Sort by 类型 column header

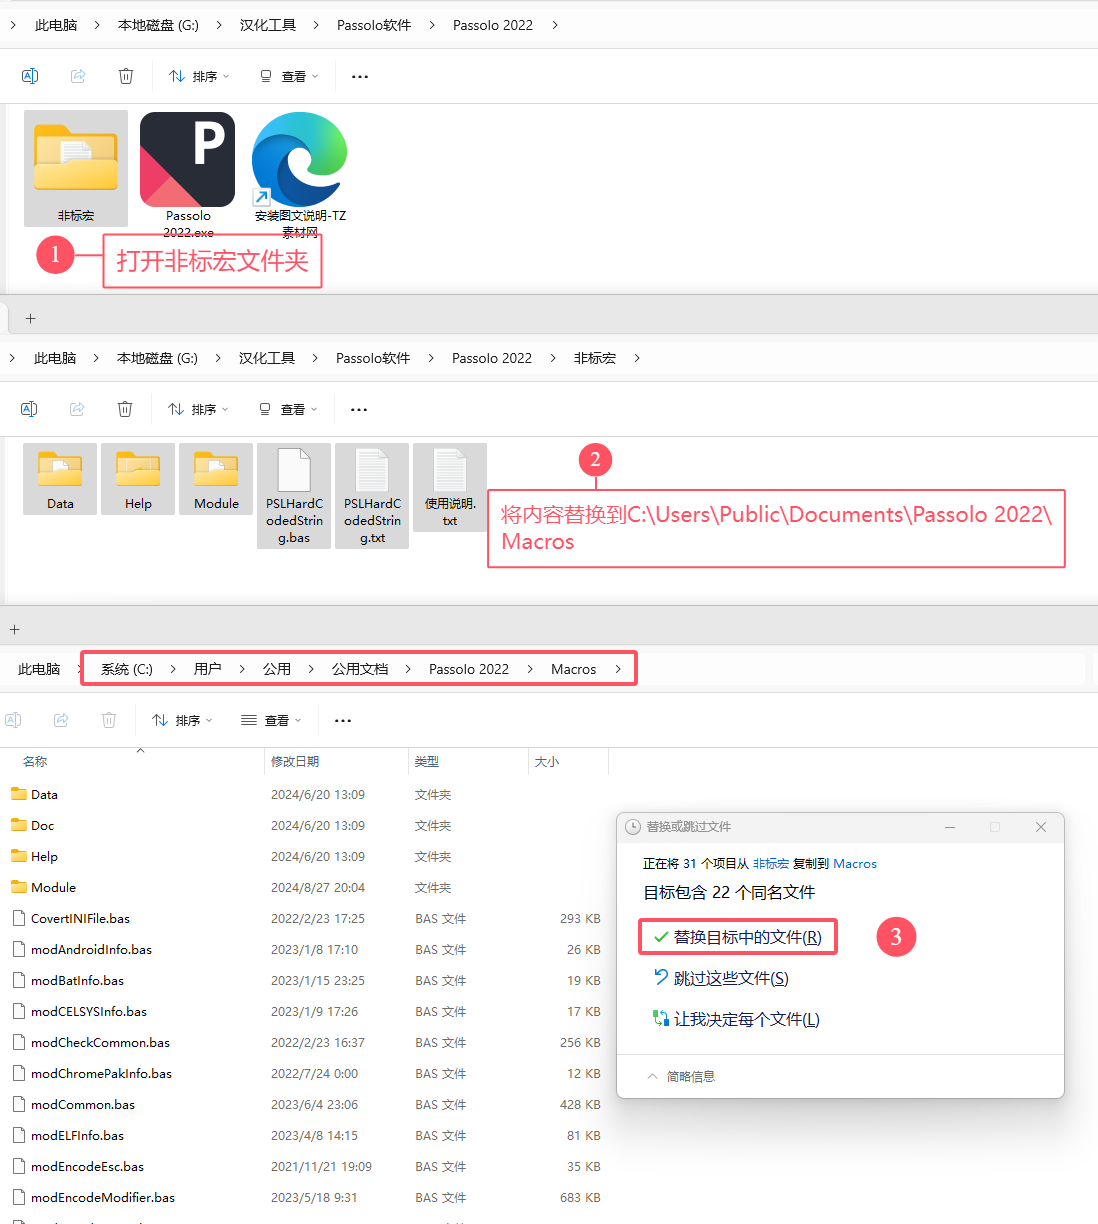(x=427, y=762)
